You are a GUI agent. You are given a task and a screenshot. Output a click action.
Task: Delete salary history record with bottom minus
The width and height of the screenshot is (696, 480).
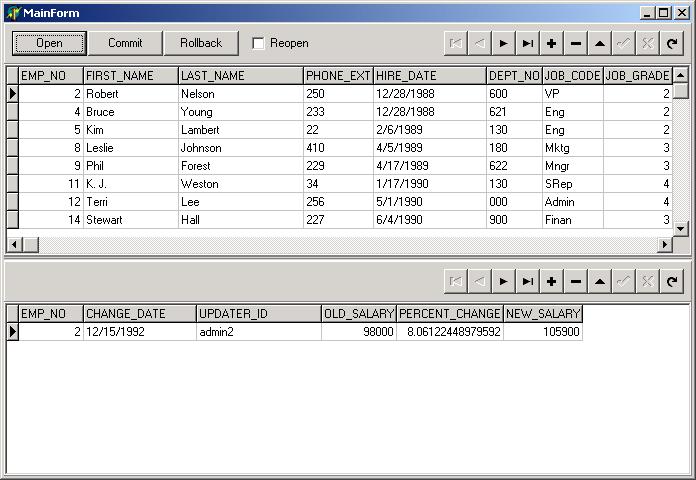576,282
